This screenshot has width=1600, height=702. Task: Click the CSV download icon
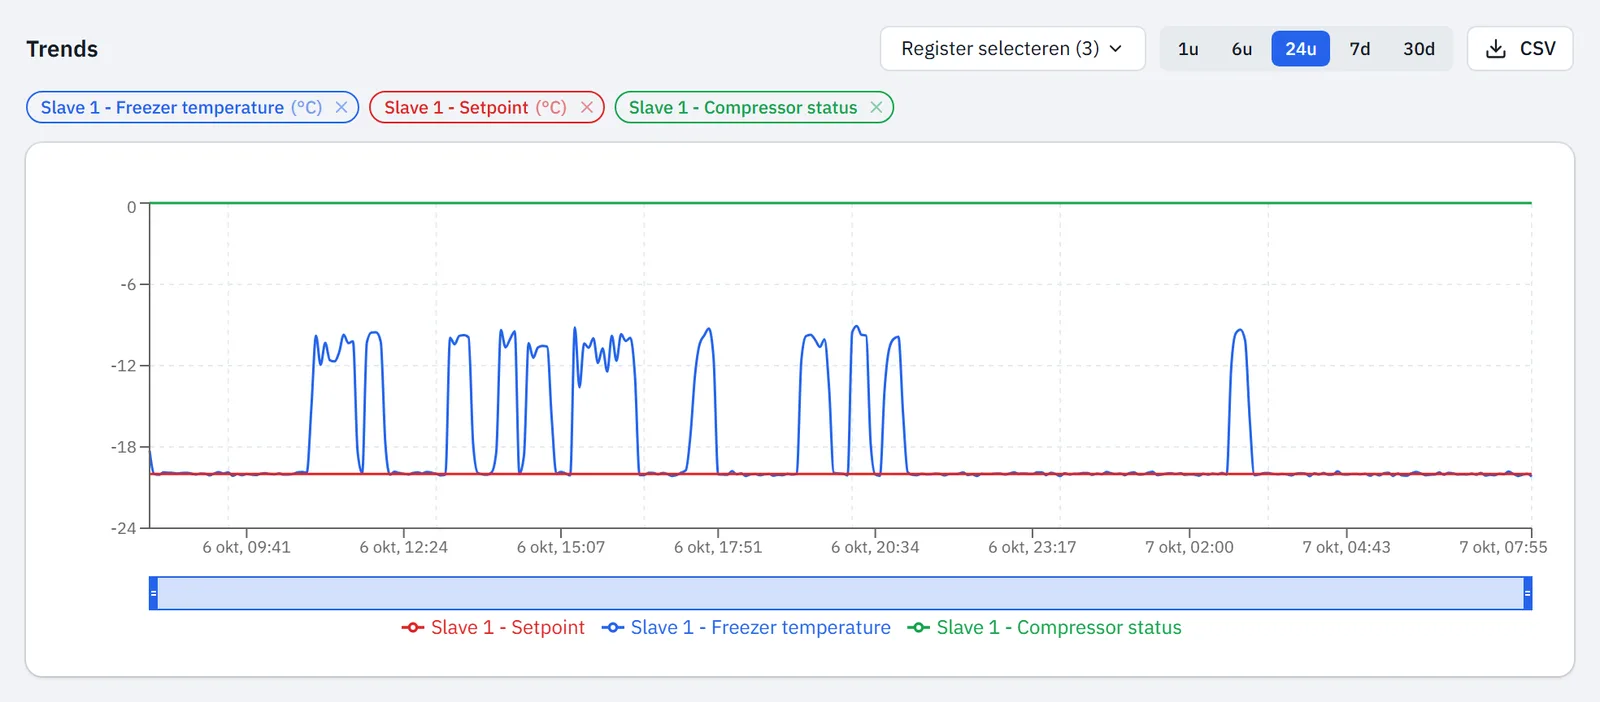(1496, 49)
